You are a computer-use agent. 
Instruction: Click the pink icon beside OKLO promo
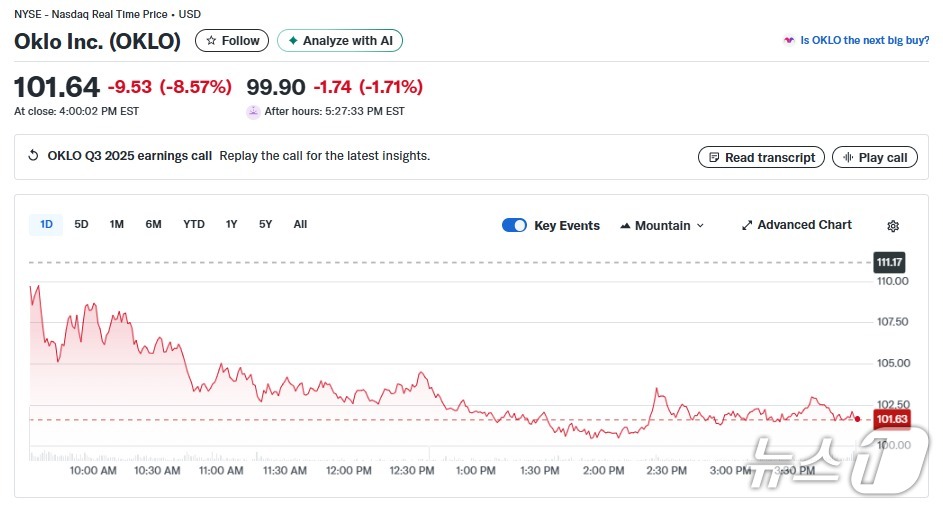pos(789,41)
